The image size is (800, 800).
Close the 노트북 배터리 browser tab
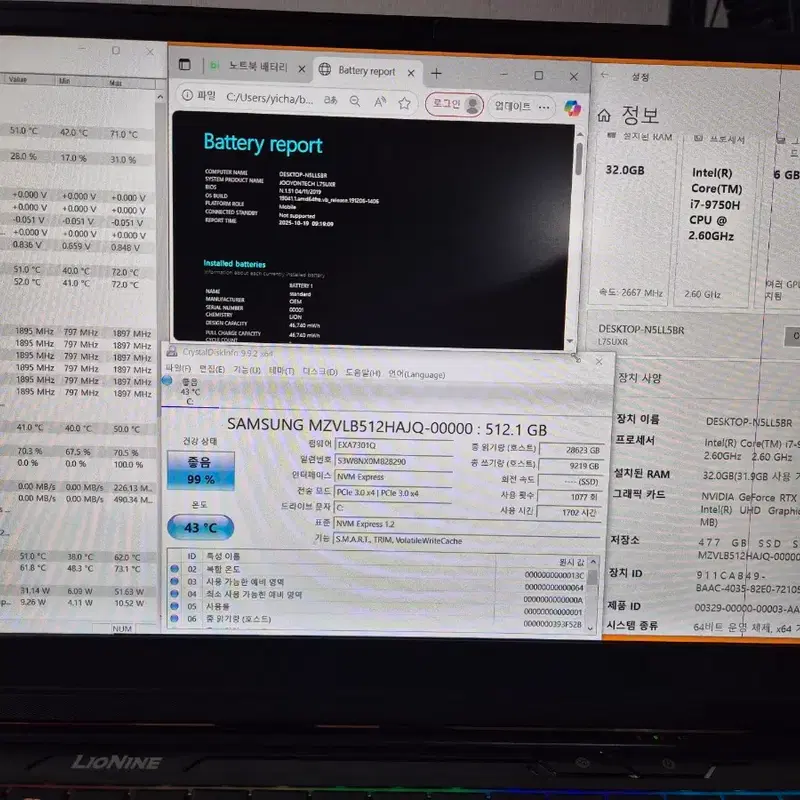pyautogui.click(x=302, y=69)
